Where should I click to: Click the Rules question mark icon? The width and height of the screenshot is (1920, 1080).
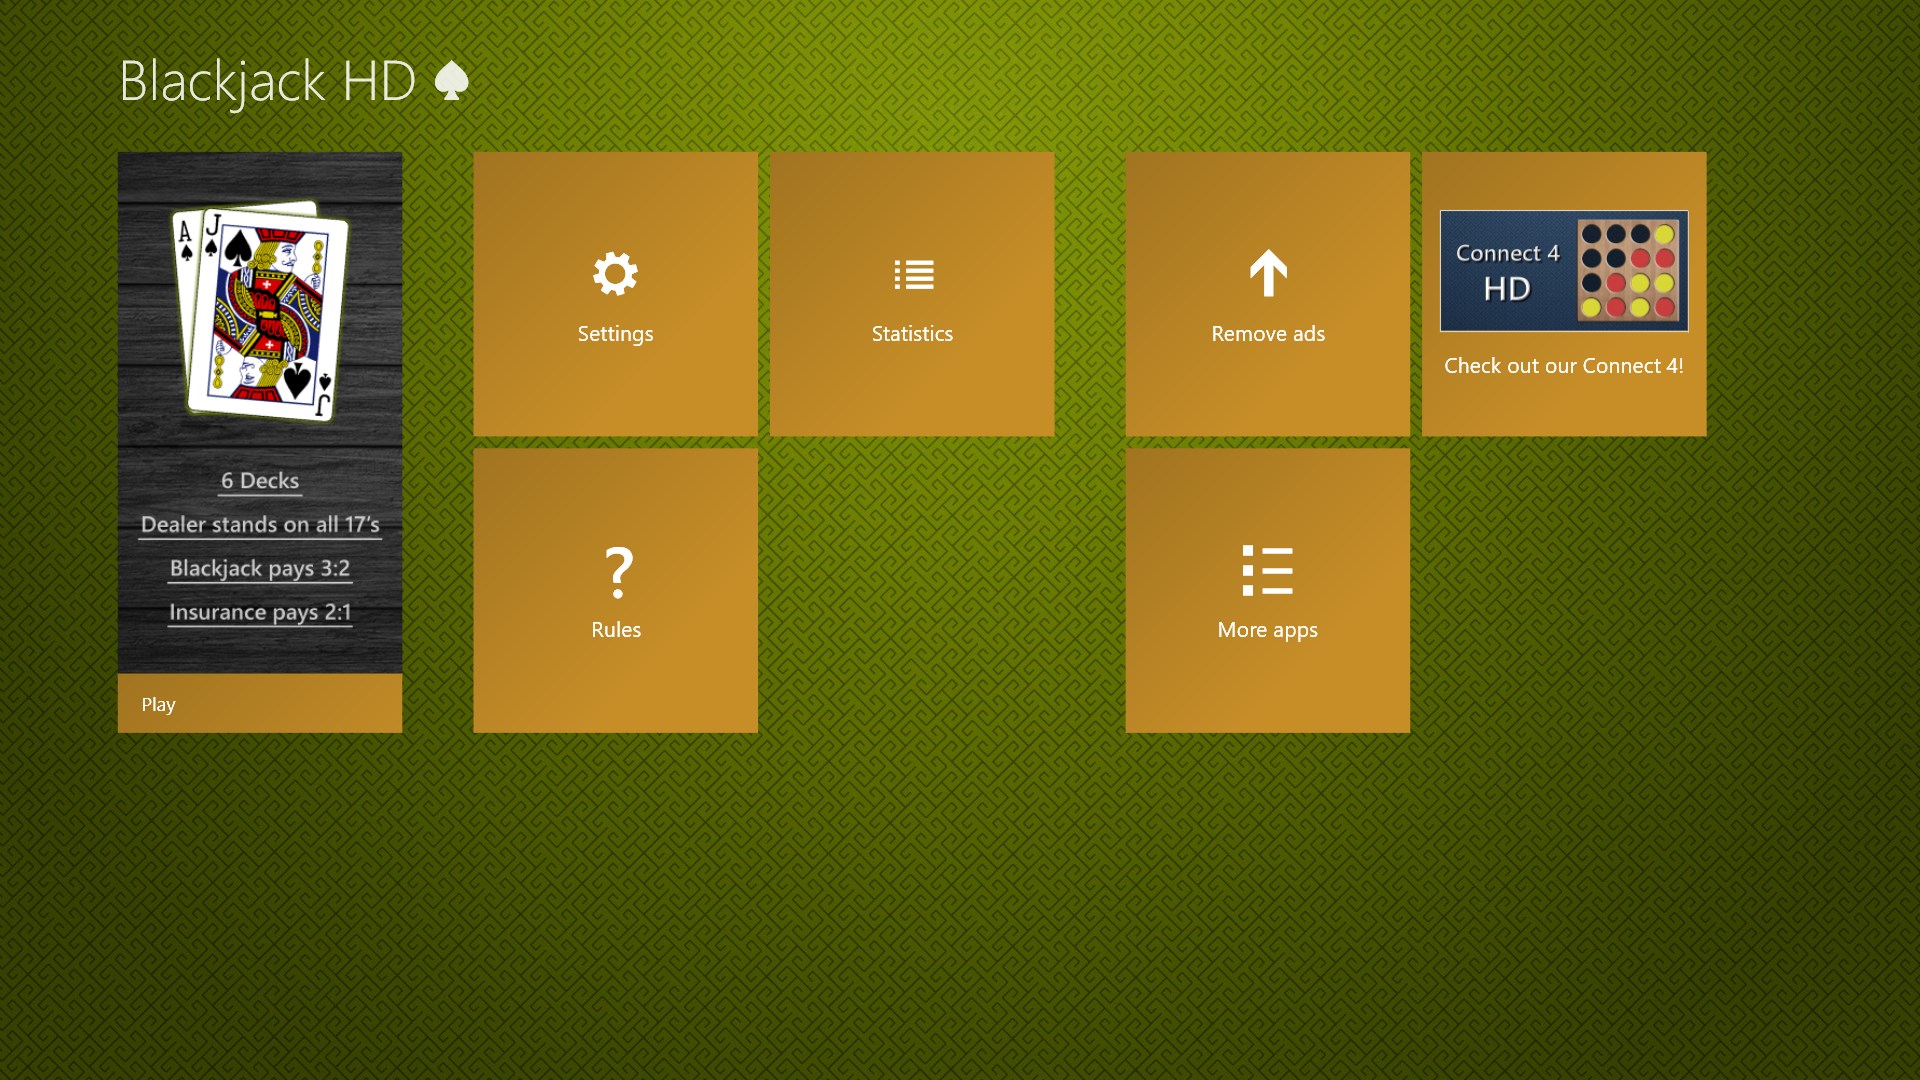[618, 571]
